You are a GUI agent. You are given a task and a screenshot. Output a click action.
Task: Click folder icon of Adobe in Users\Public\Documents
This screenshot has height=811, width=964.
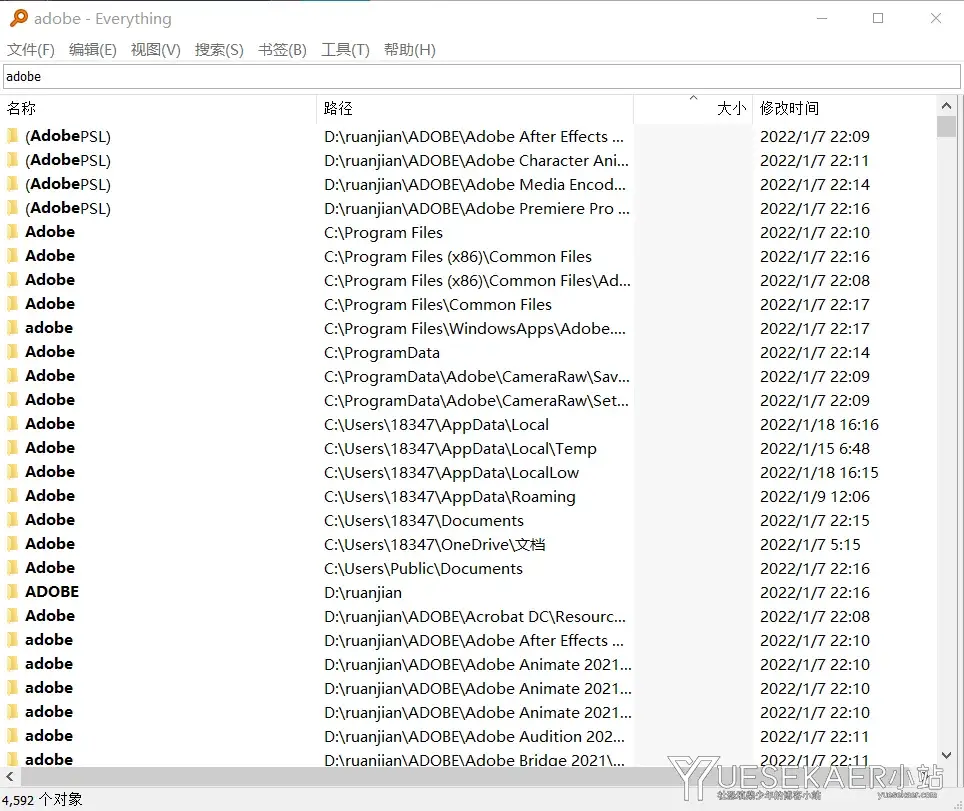coord(12,568)
